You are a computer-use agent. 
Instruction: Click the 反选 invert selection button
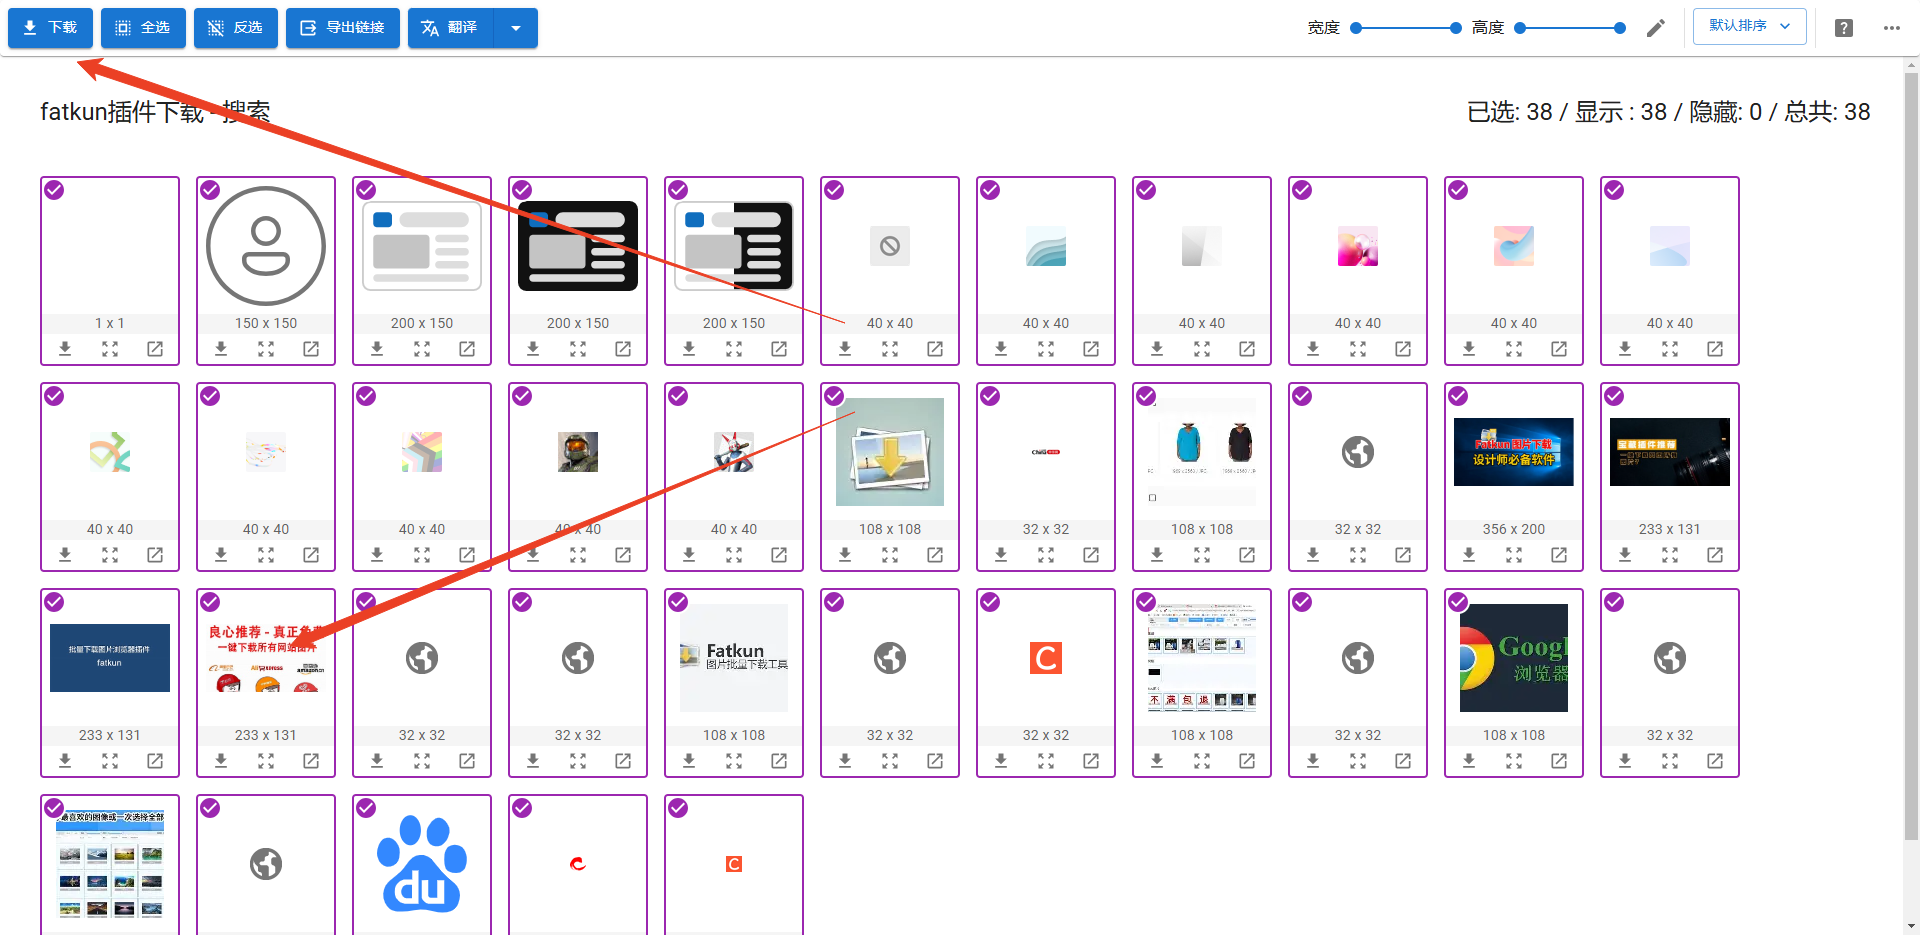pyautogui.click(x=236, y=28)
